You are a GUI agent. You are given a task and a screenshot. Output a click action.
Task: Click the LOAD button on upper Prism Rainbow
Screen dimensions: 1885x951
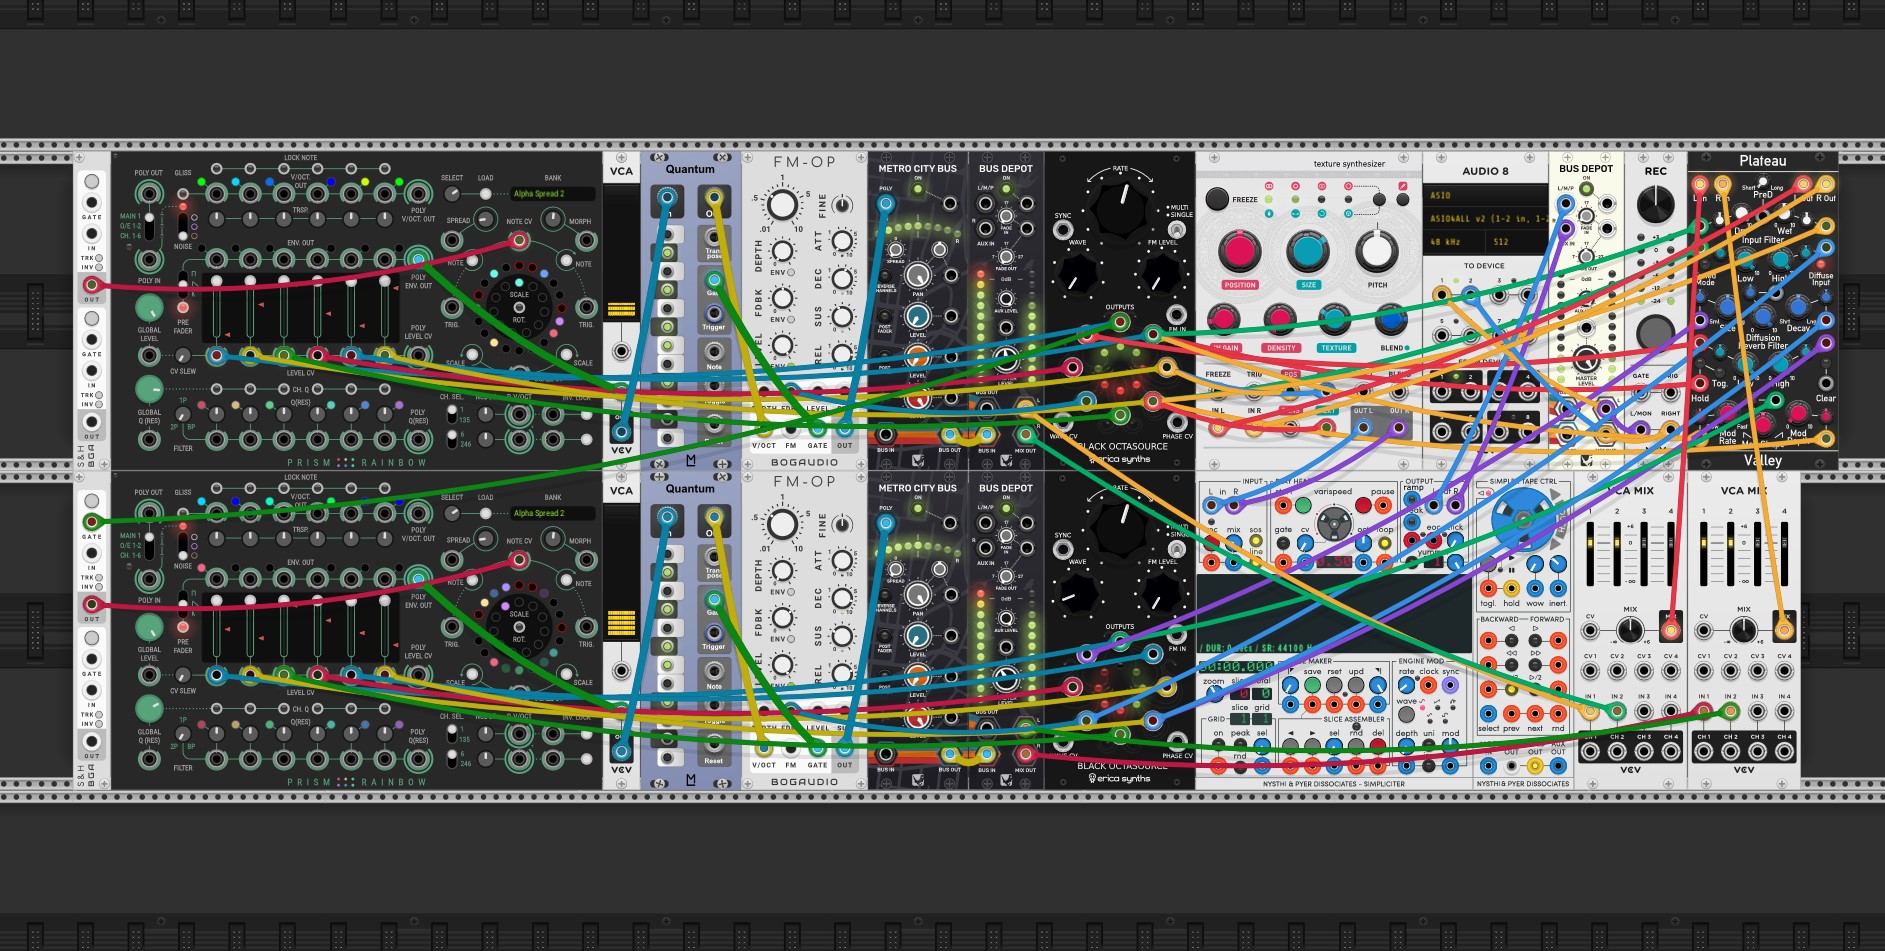pyautogui.click(x=486, y=194)
